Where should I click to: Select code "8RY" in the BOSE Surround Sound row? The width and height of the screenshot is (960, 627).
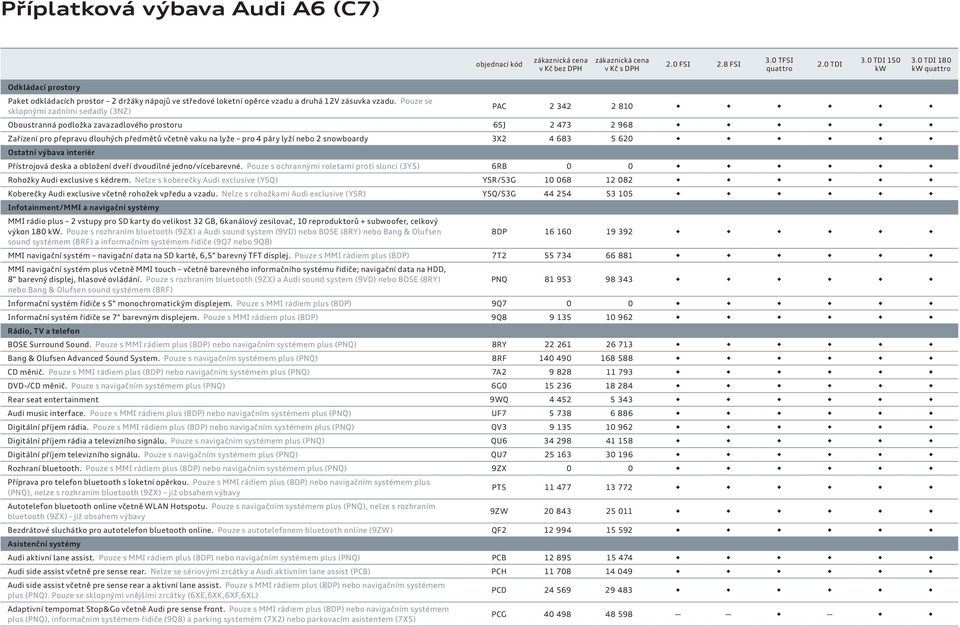pyautogui.click(x=499, y=345)
